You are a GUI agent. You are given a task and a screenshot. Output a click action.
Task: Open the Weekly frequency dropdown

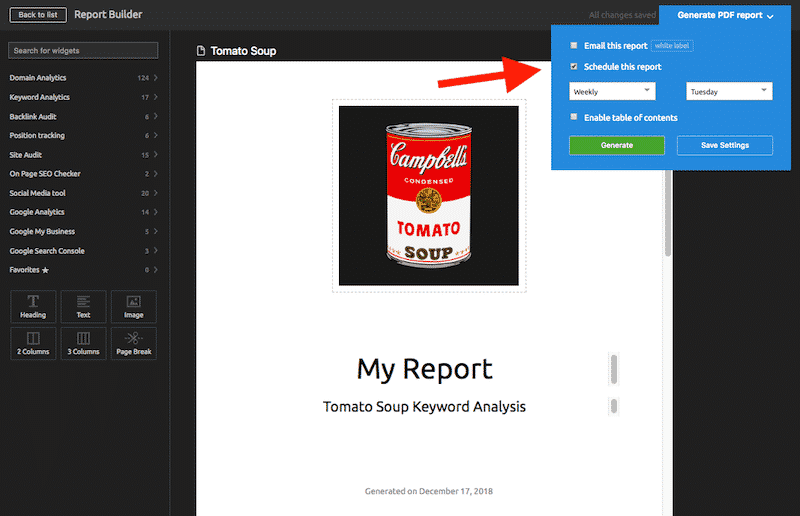pos(611,91)
